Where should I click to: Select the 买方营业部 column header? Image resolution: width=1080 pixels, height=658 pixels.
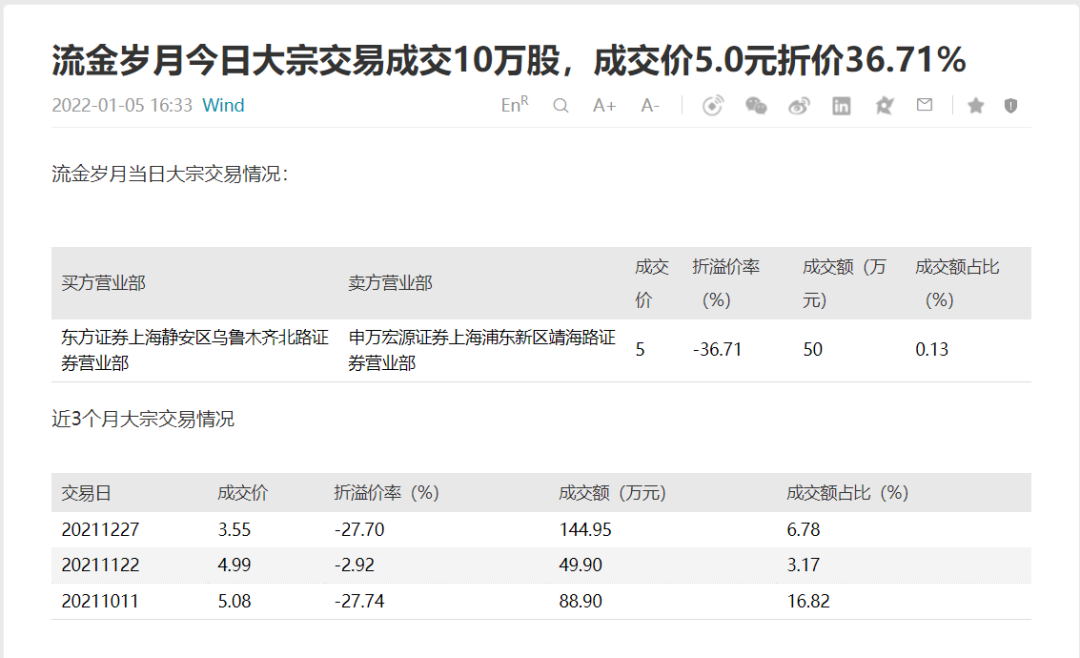(x=104, y=283)
